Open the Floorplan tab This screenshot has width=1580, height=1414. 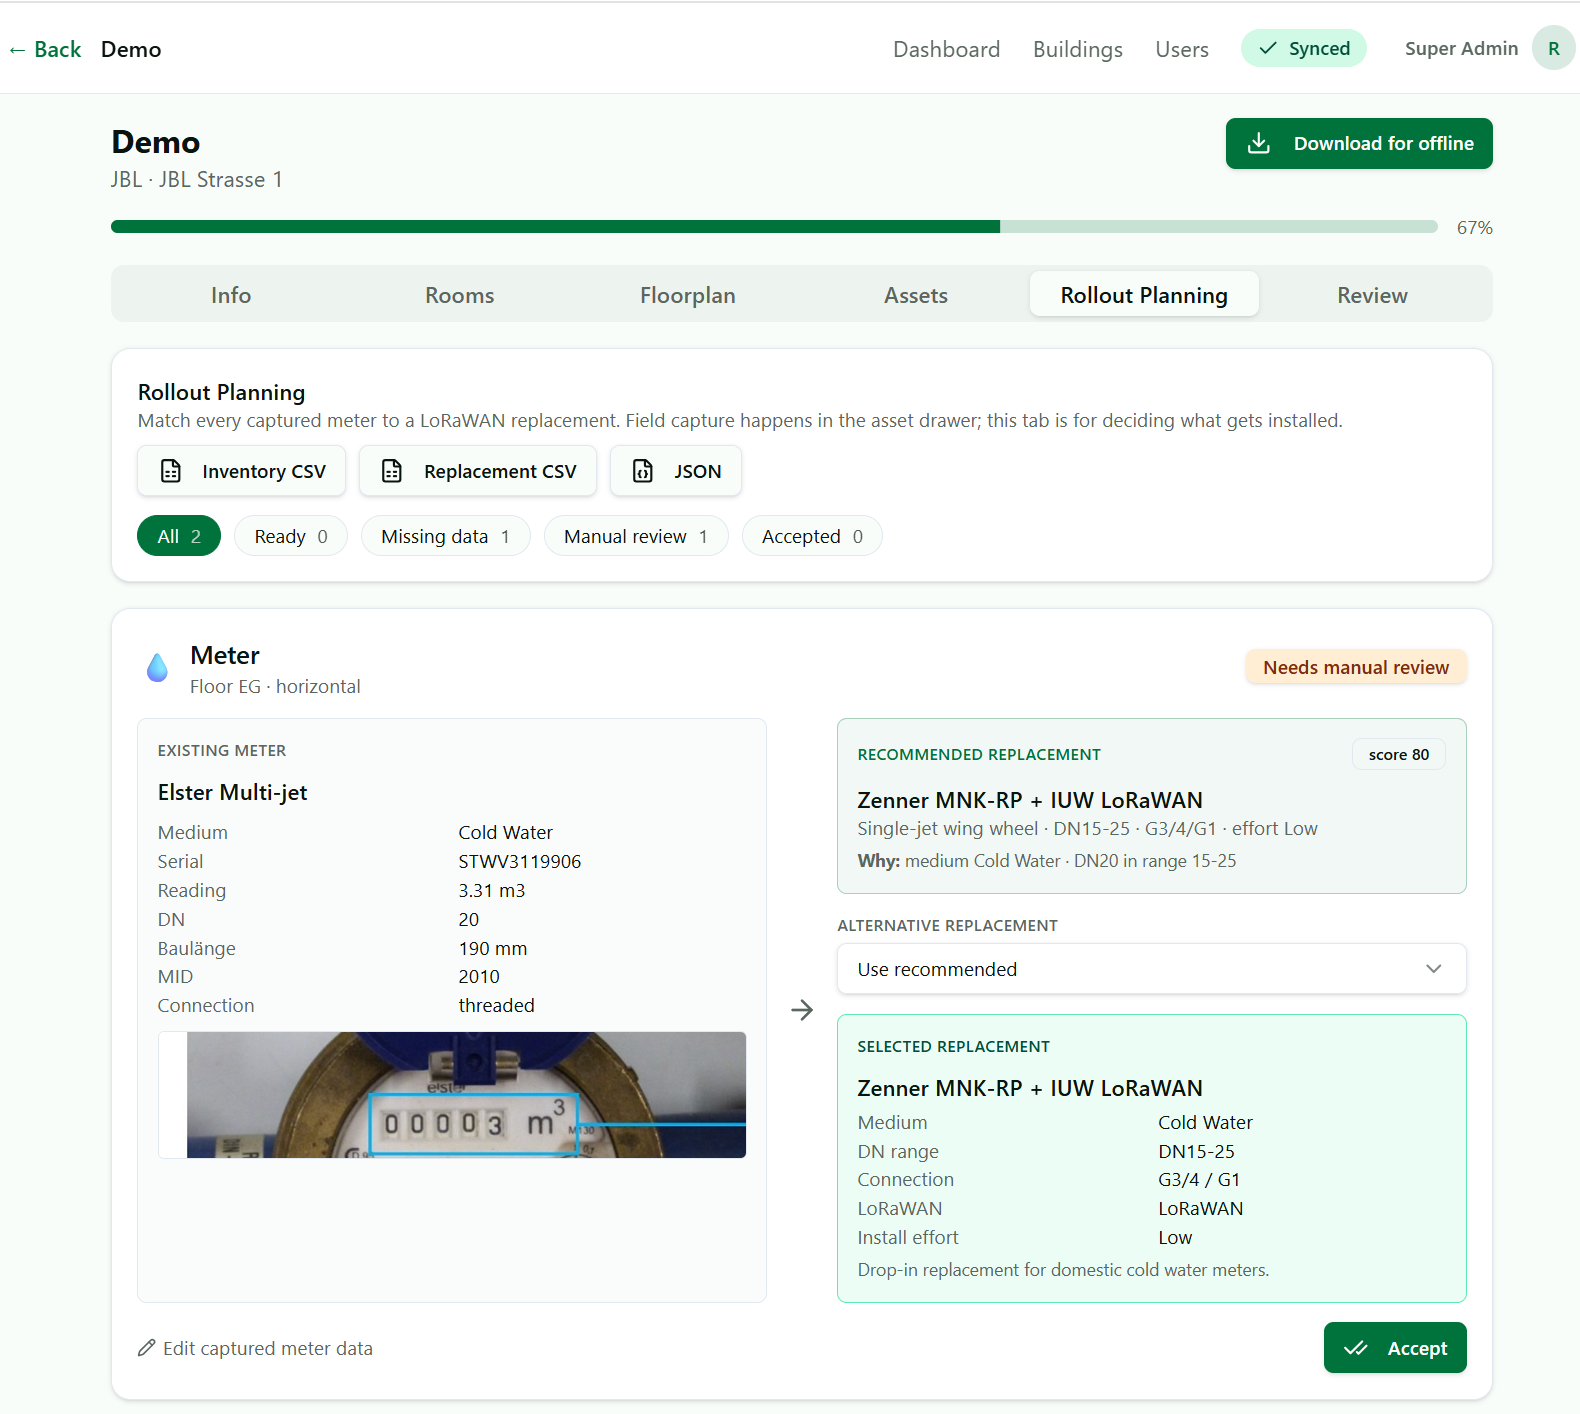click(x=688, y=295)
